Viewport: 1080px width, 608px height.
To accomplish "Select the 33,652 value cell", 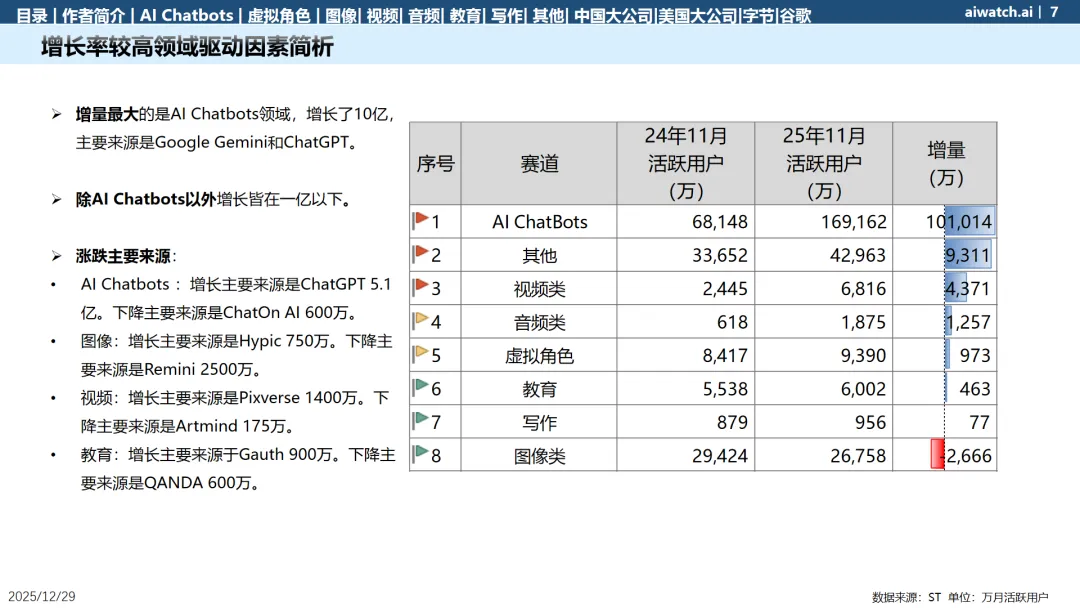I will [686, 255].
